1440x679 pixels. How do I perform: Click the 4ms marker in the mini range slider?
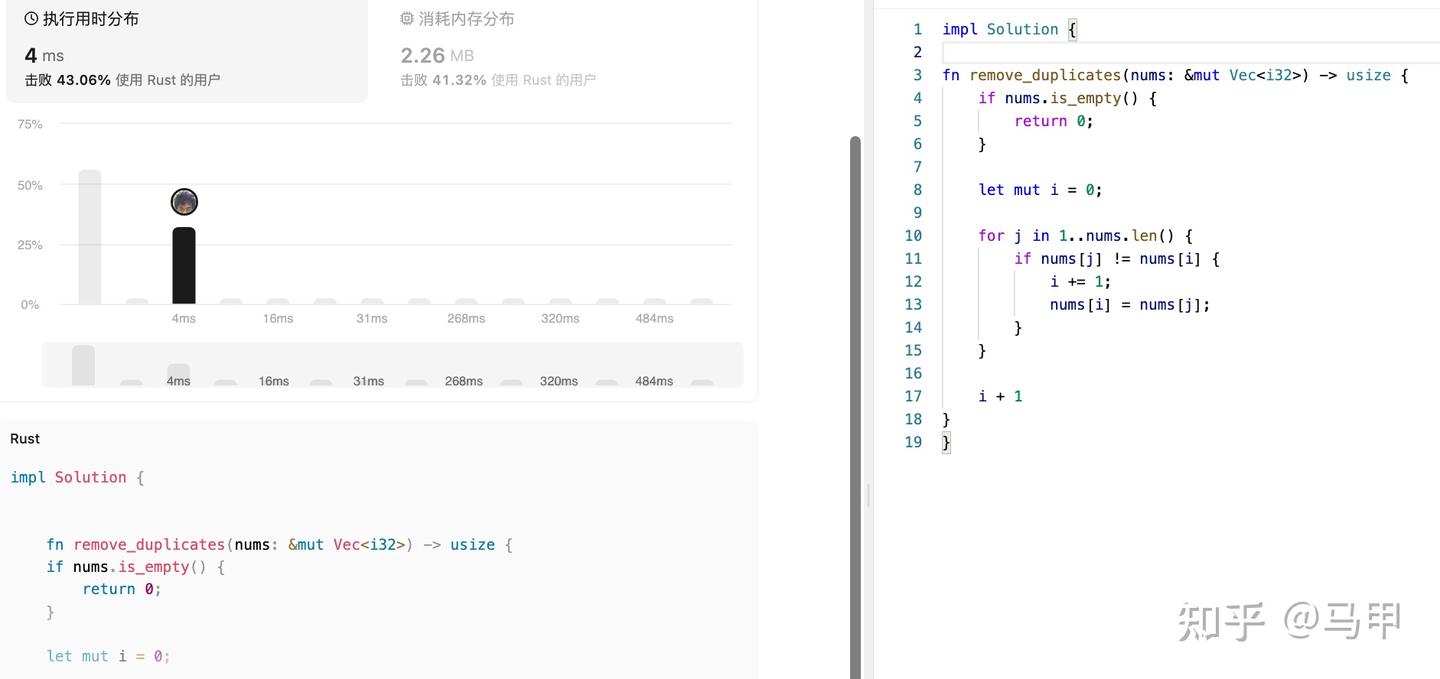click(x=178, y=375)
